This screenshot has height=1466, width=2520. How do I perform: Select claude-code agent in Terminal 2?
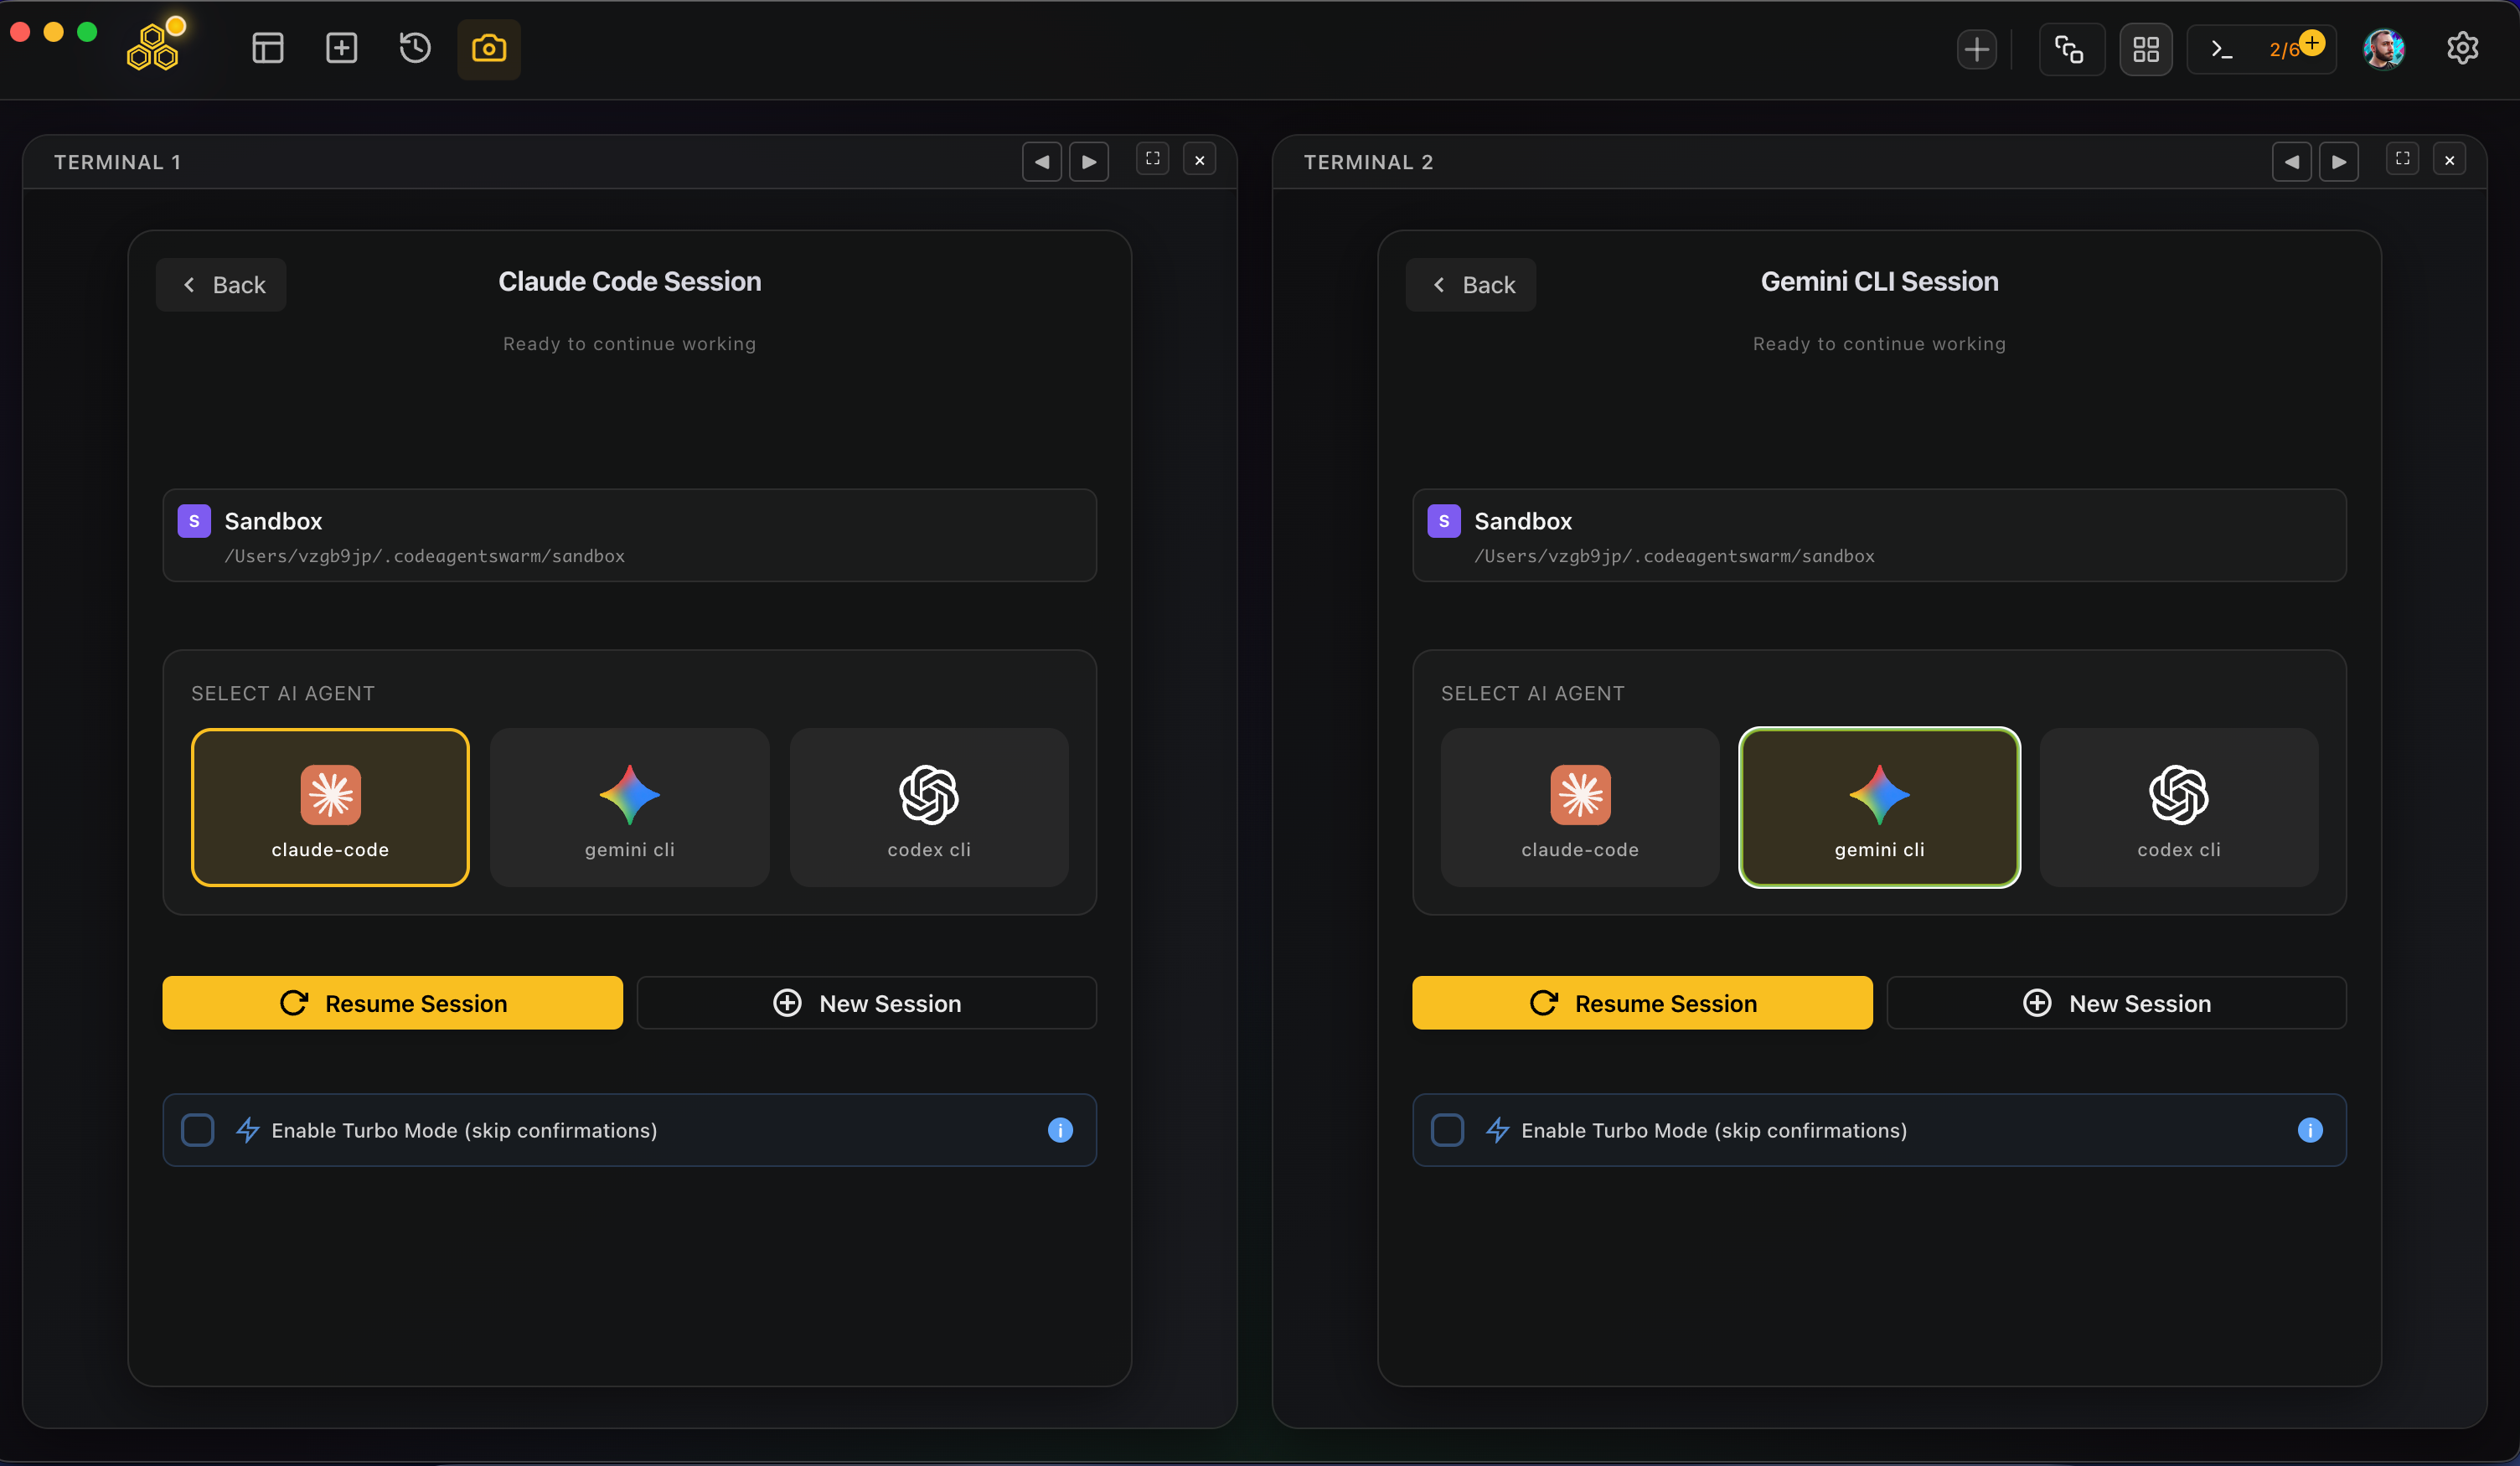(x=1580, y=807)
